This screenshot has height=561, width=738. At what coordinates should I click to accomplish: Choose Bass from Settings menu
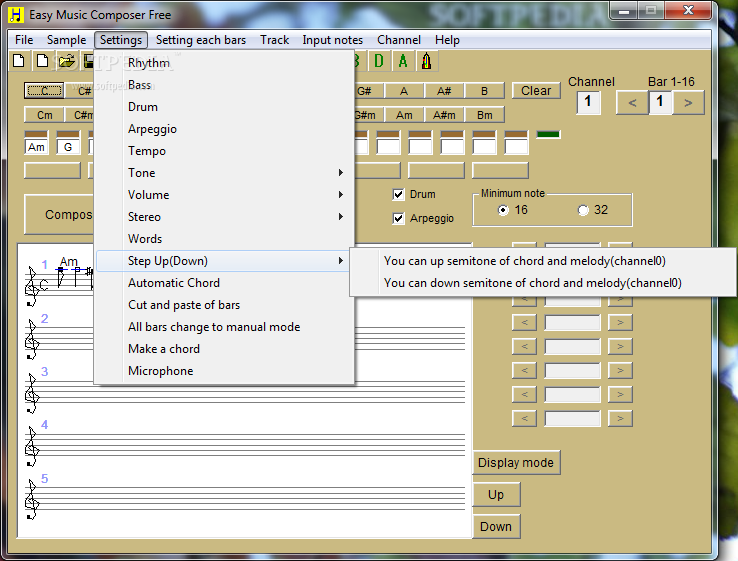pyautogui.click(x=225, y=85)
